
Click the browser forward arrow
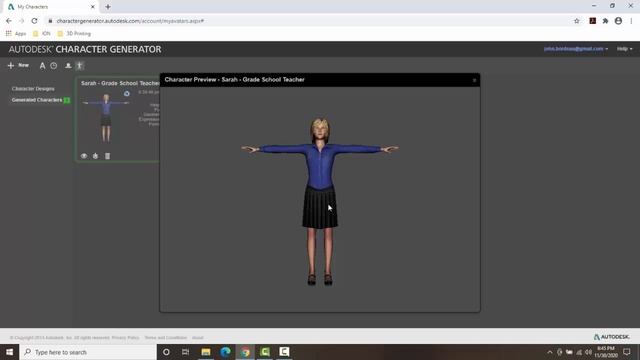click(x=22, y=21)
